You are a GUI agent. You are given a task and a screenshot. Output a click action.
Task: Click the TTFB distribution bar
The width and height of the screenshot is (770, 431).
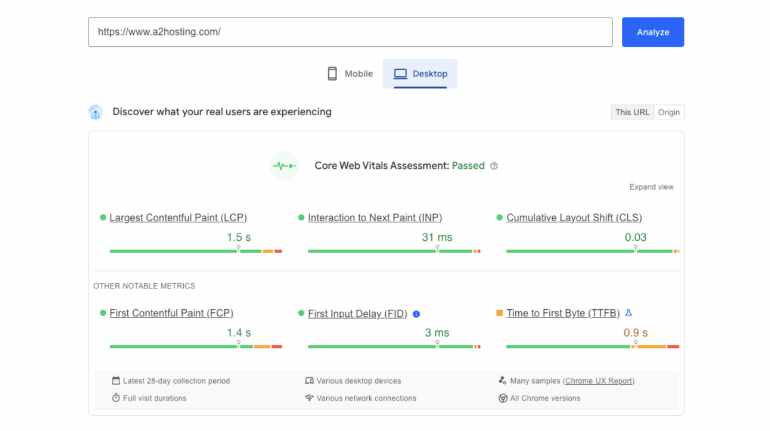[x=593, y=347]
